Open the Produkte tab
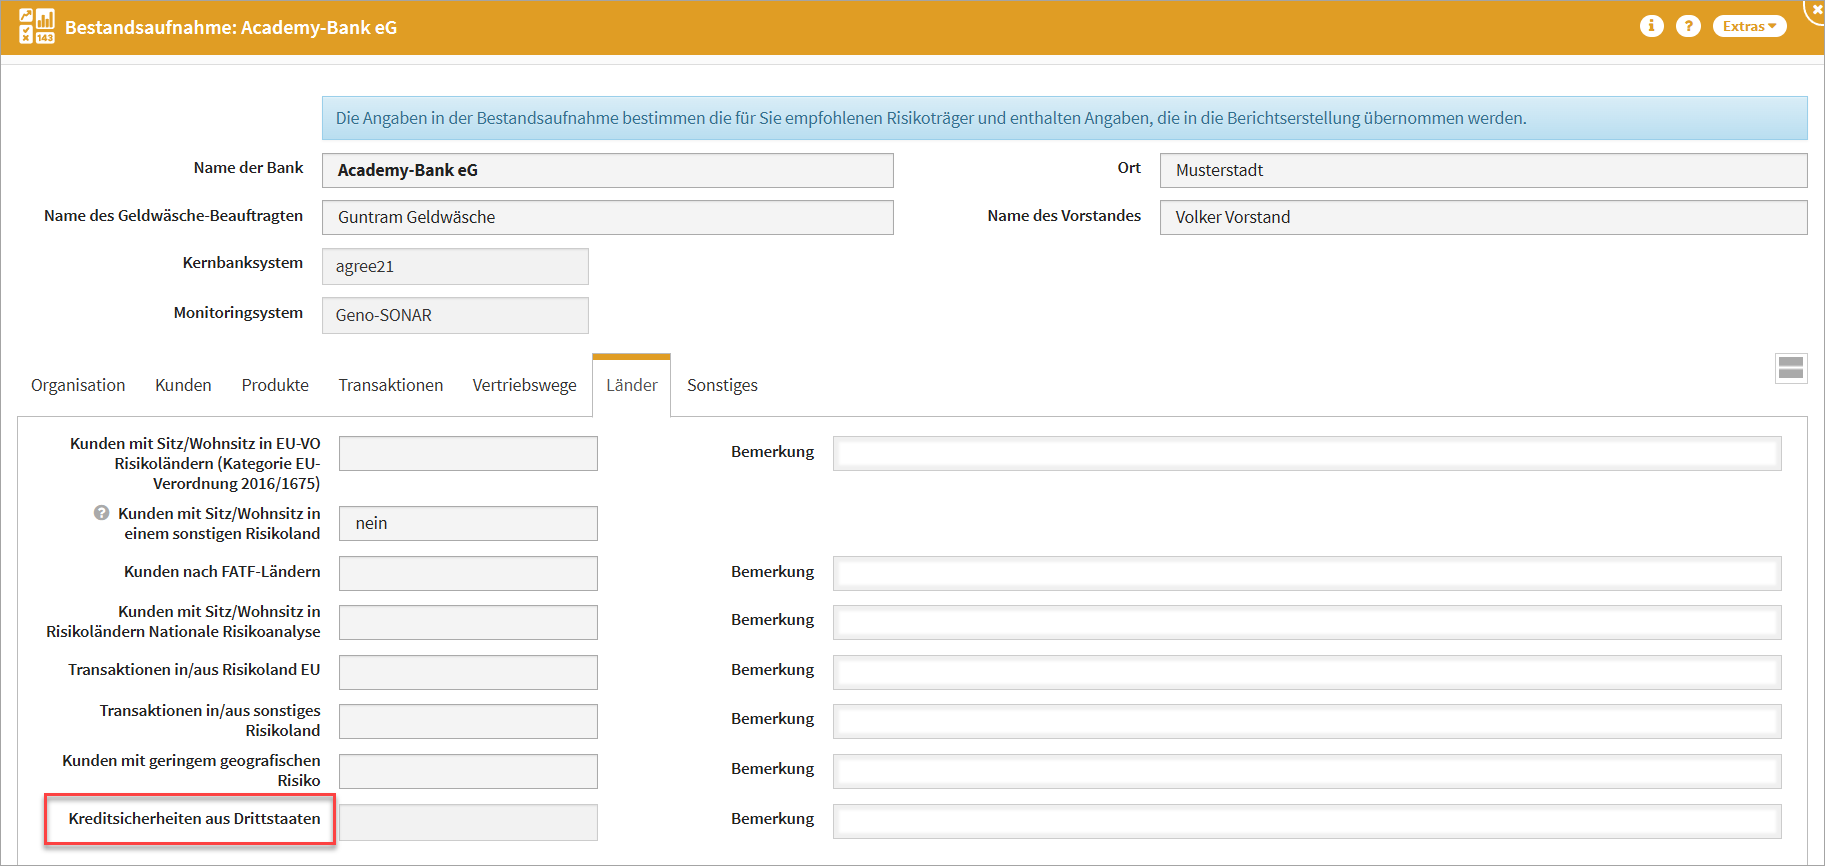The image size is (1825, 866). tap(275, 385)
